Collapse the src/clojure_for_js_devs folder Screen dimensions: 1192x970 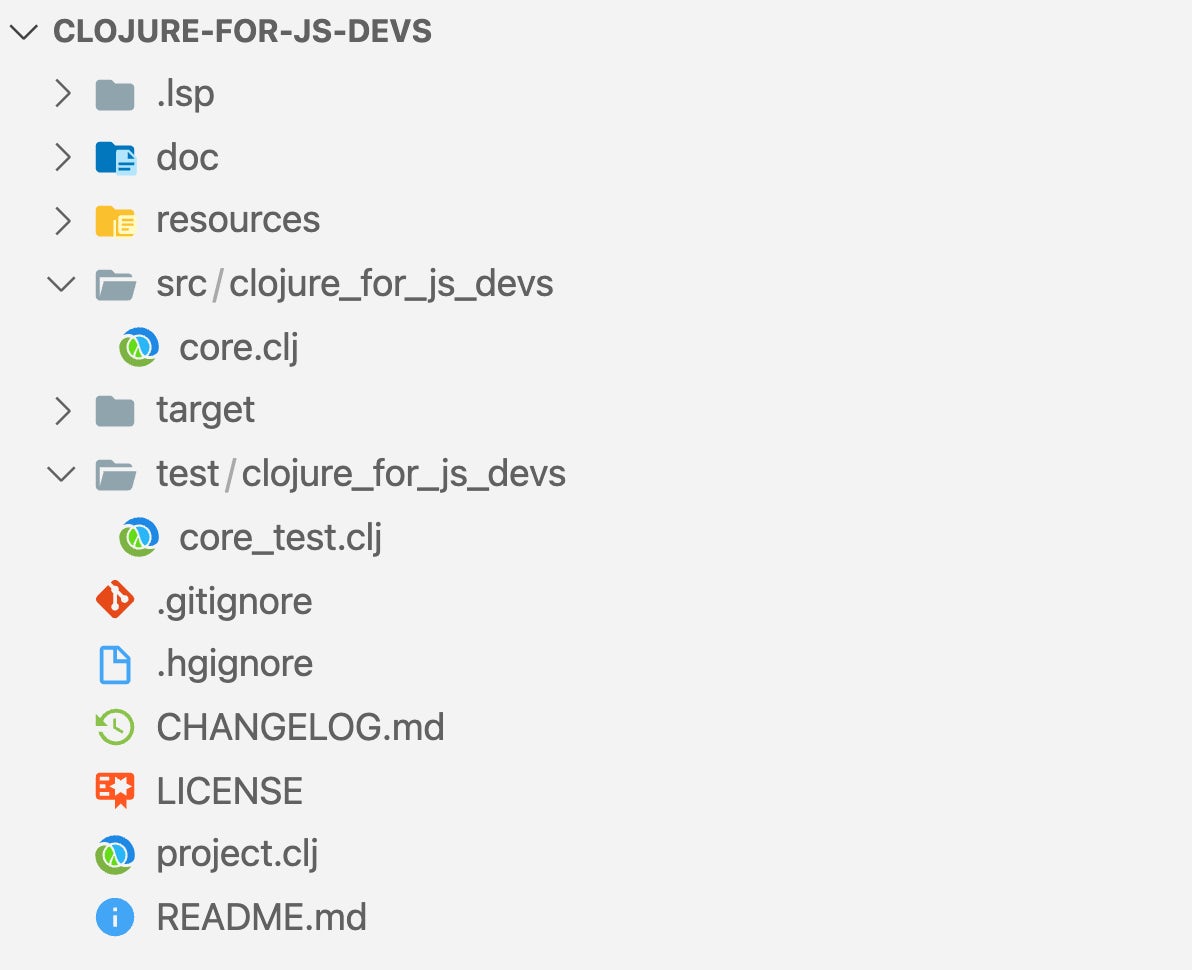click(x=62, y=283)
